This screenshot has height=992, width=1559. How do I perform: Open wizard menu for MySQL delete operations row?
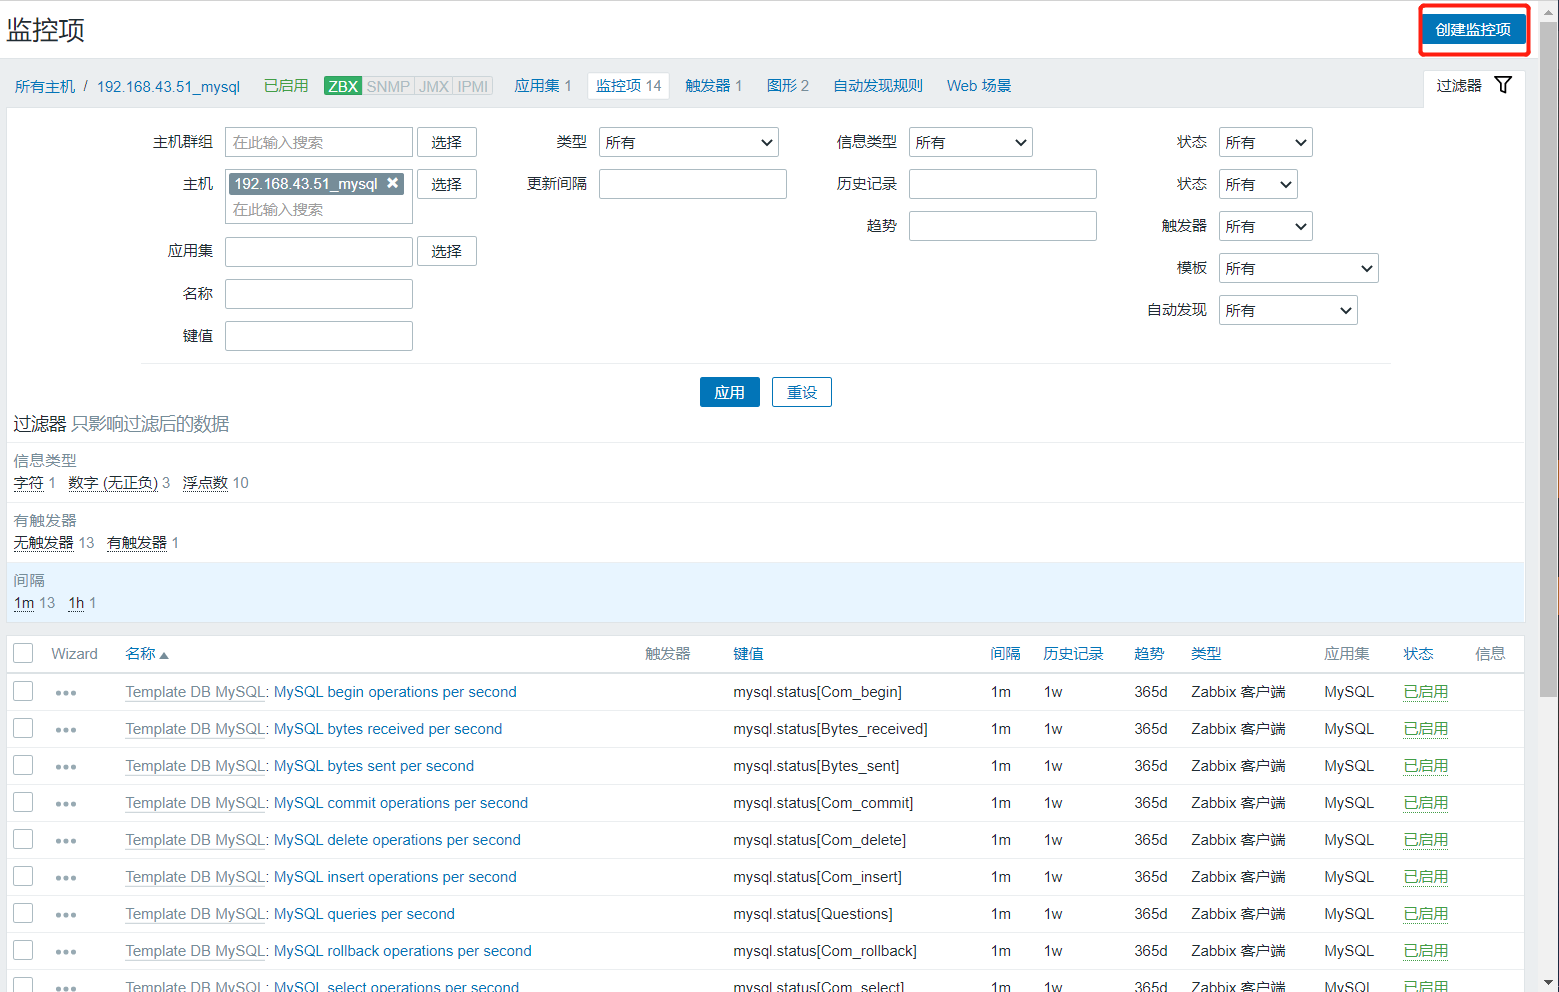point(66,841)
